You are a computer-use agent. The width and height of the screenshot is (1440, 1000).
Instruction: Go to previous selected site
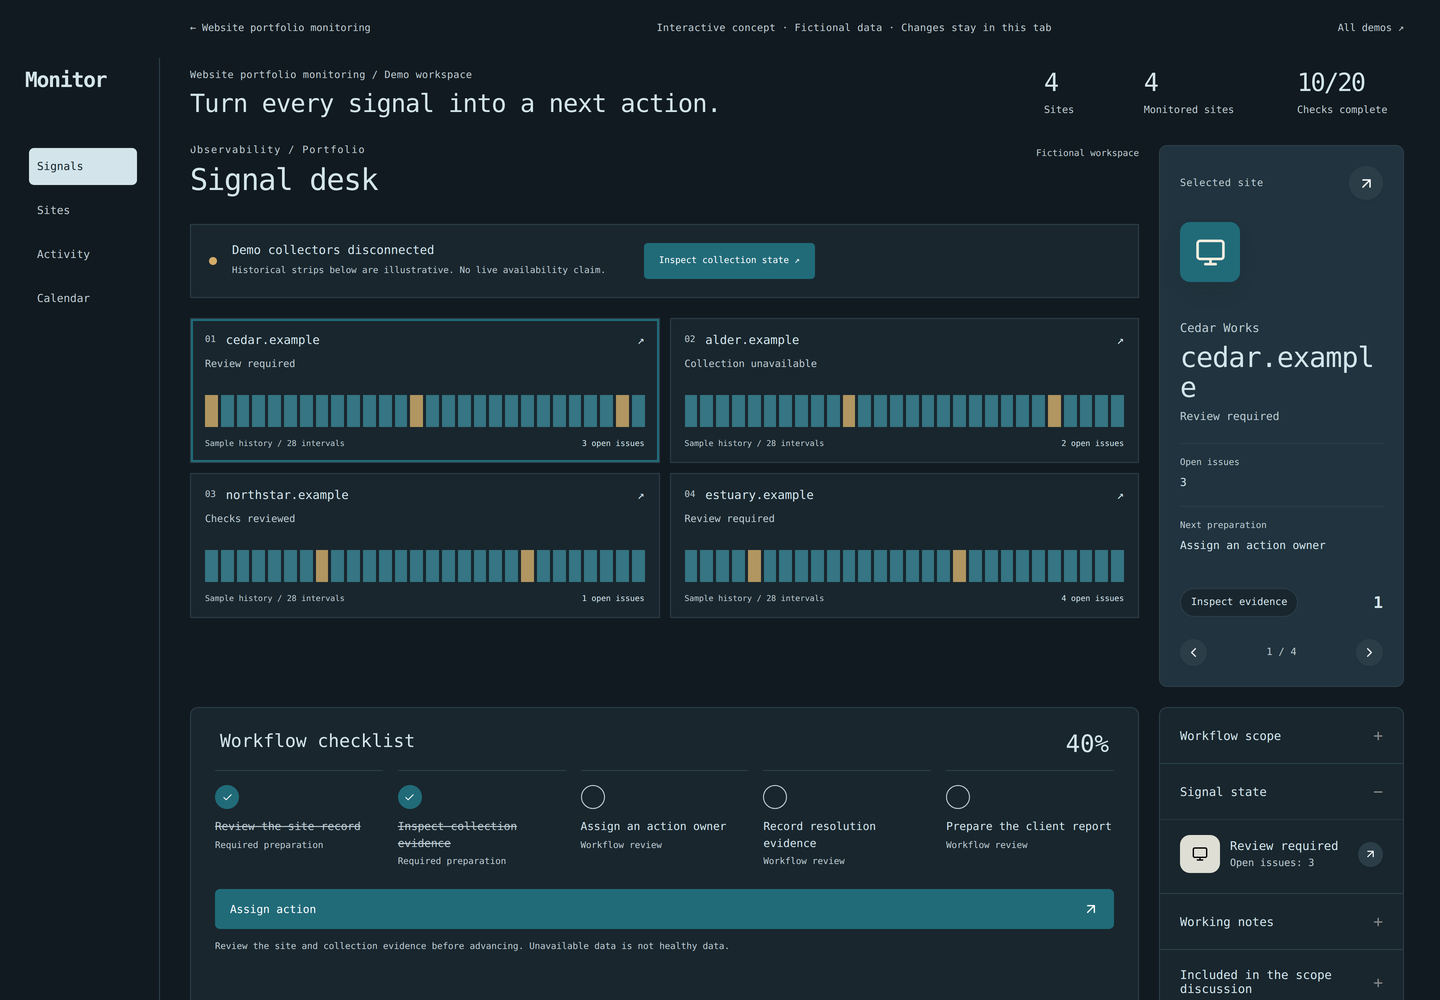click(x=1193, y=652)
